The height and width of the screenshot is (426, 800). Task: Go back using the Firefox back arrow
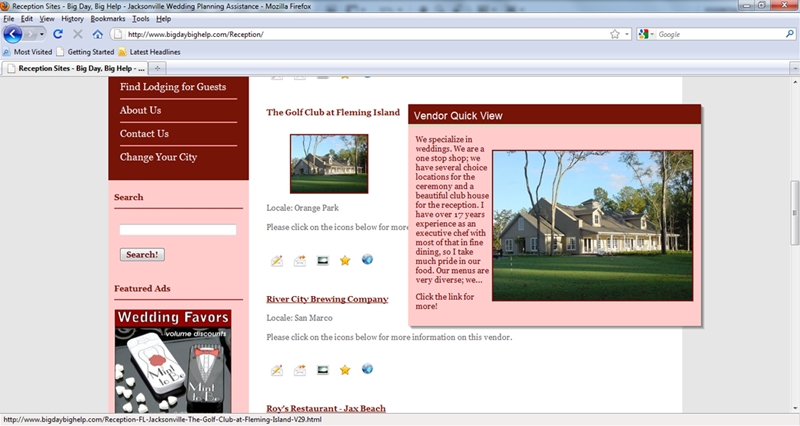click(13, 34)
